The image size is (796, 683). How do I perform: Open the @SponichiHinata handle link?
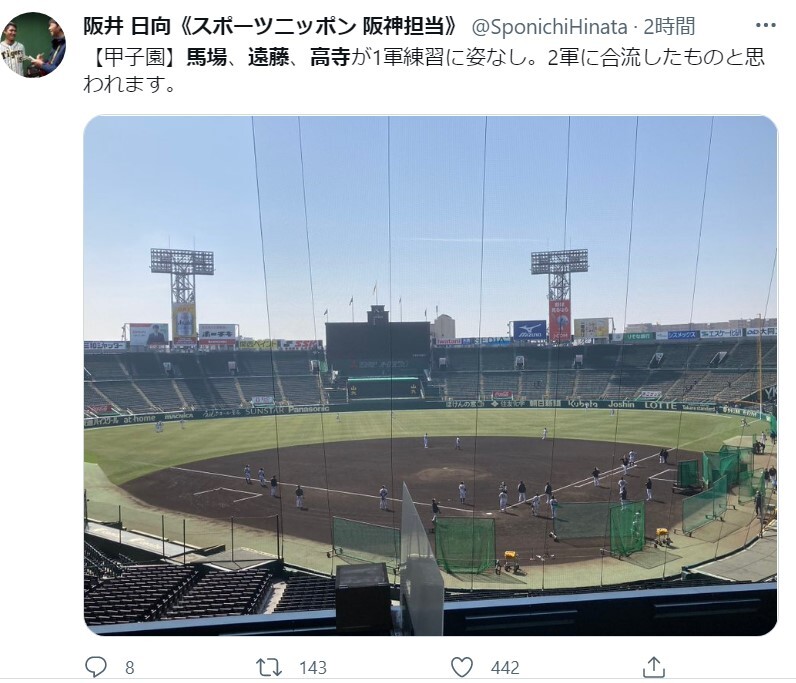pyautogui.click(x=549, y=27)
